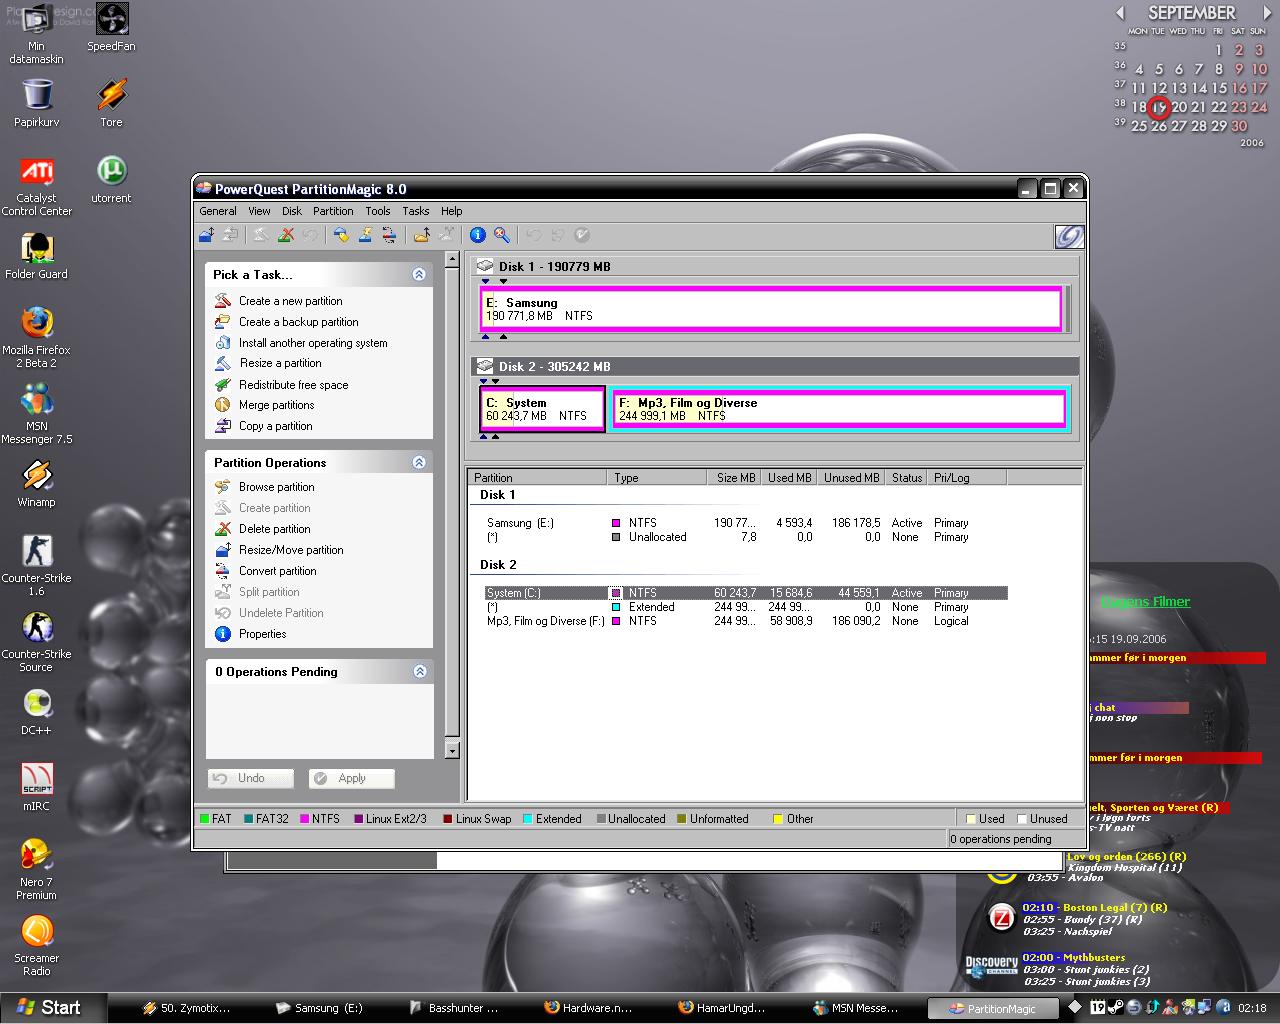This screenshot has width=1280, height=1024.
Task: Click the Label partition tag toolbar icon
Action: 342,235
